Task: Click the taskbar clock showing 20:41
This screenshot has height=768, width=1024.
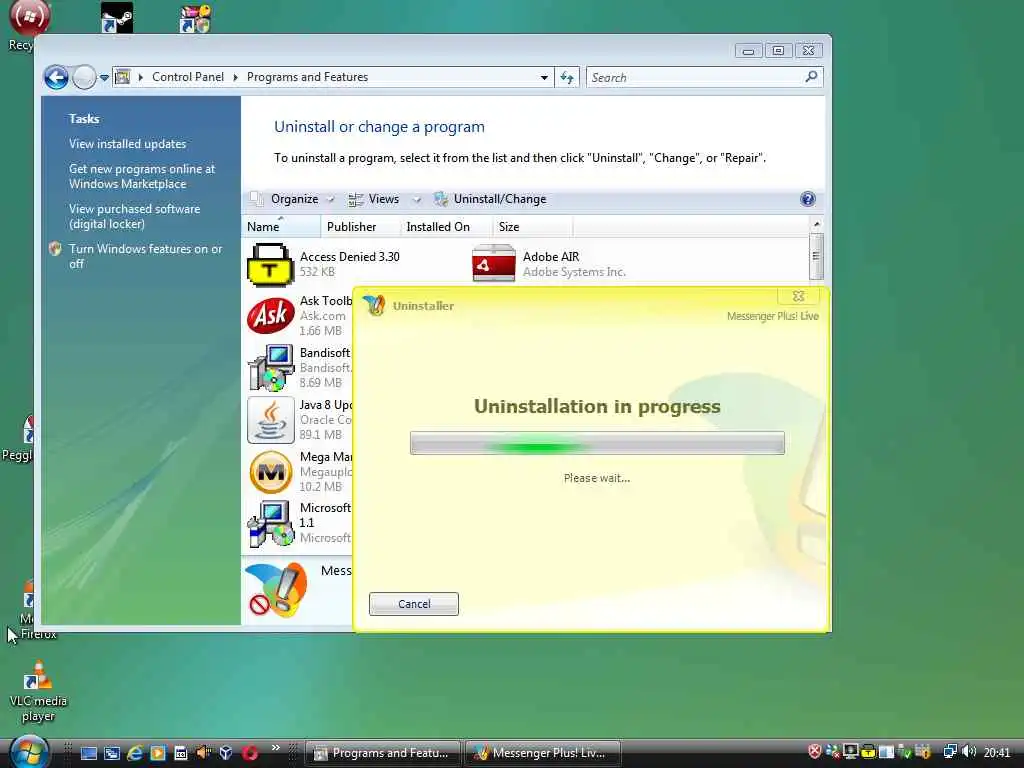Action: [997, 753]
